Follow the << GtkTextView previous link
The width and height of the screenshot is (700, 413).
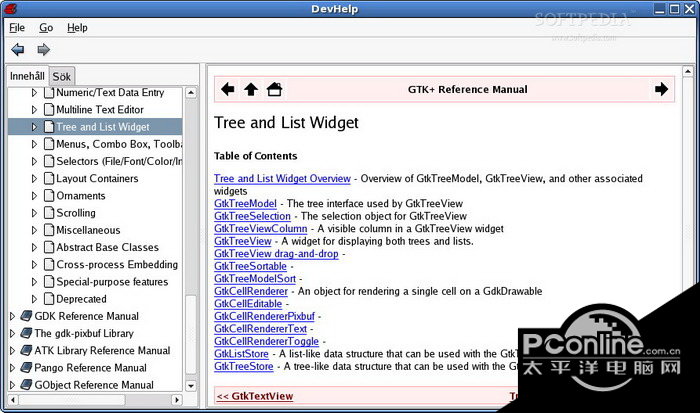pos(255,396)
